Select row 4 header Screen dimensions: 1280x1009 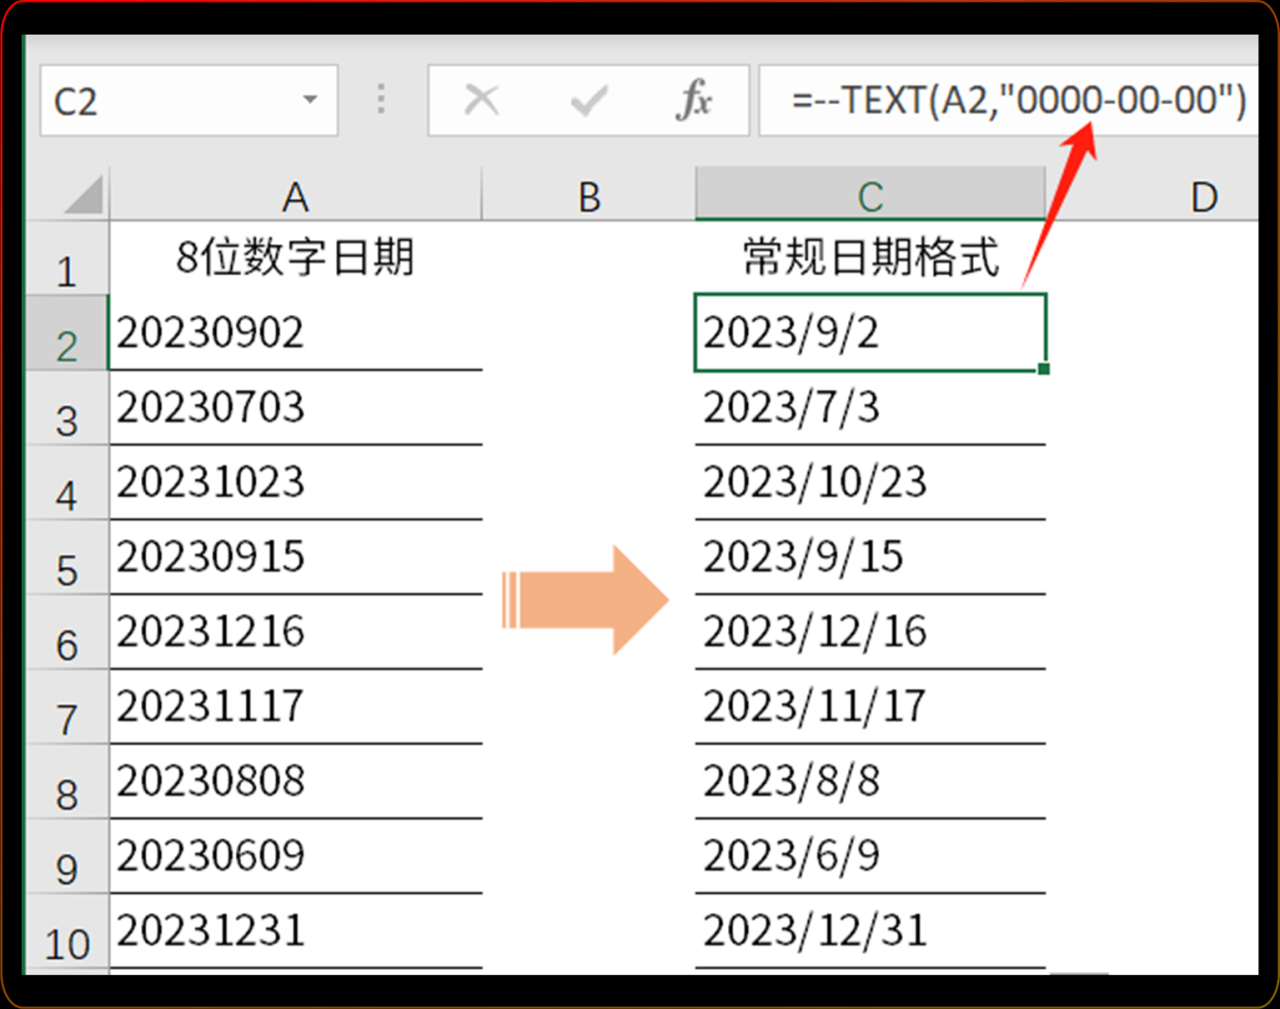[x=67, y=483]
